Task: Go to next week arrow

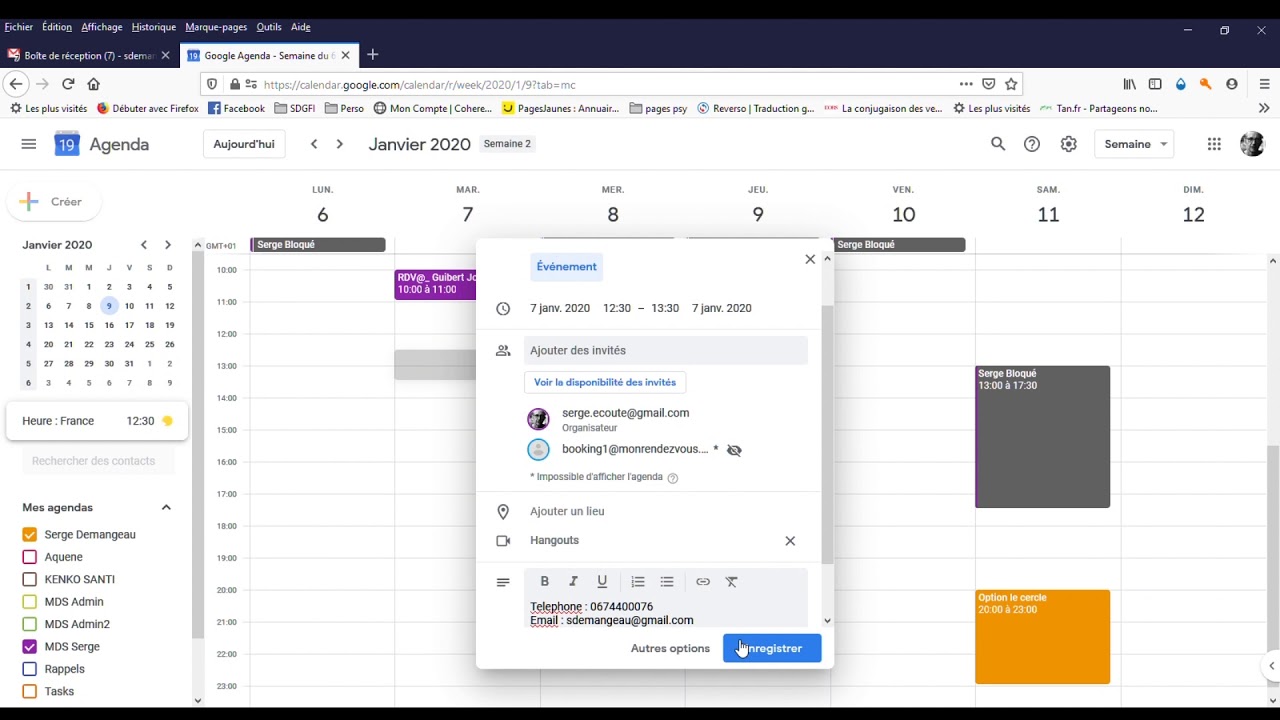Action: click(340, 144)
